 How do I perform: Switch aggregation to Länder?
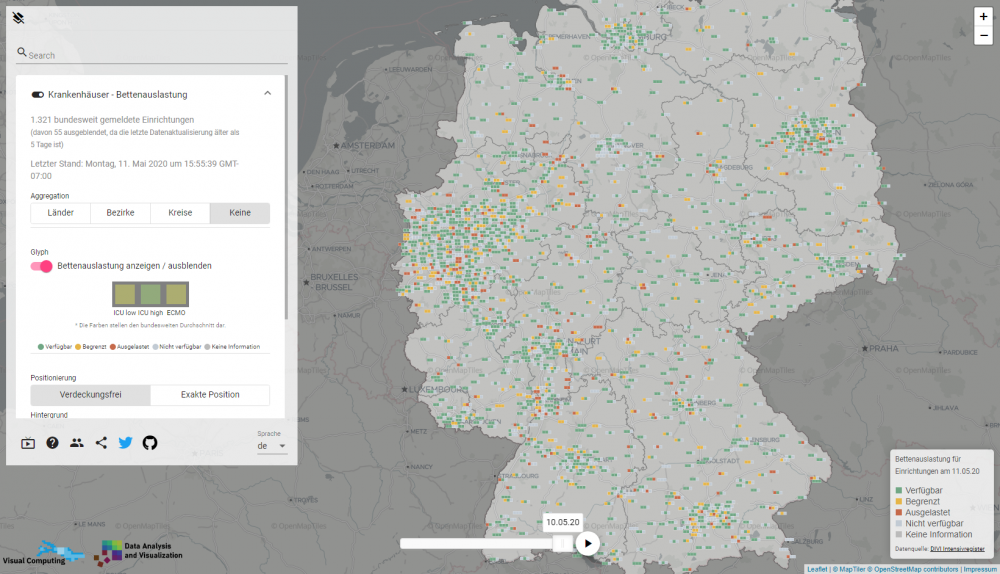61,213
